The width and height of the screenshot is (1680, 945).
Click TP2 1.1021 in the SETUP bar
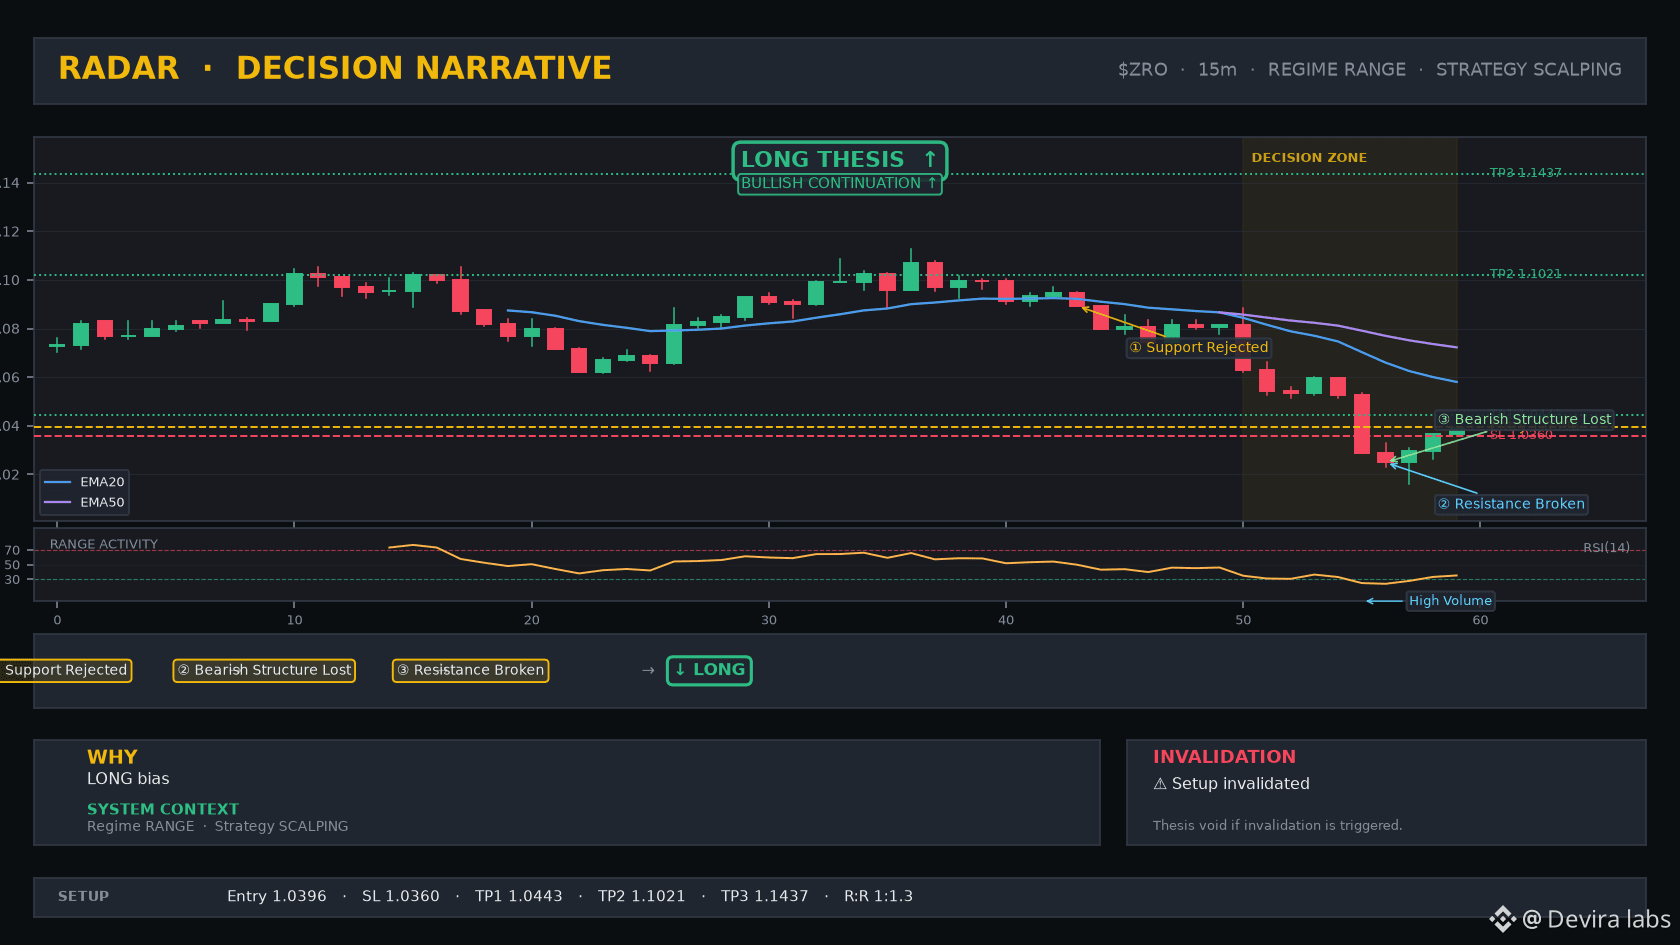click(x=642, y=896)
